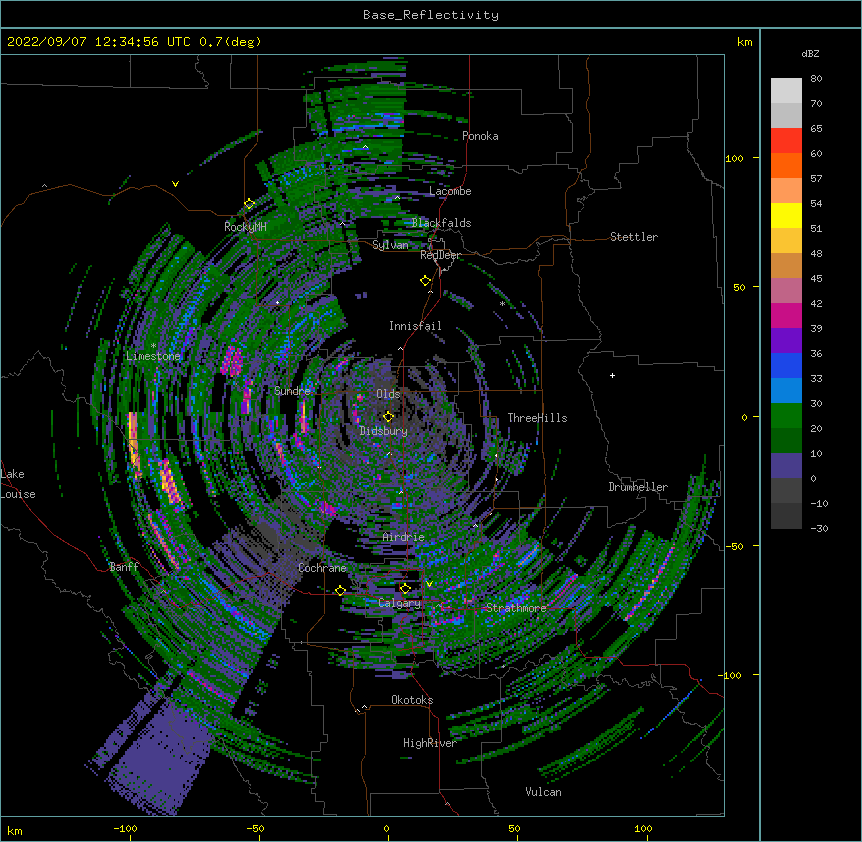This screenshot has height=842, width=862.
Task: Click the yellow station marker south of Red Deer
Action: pos(426,281)
